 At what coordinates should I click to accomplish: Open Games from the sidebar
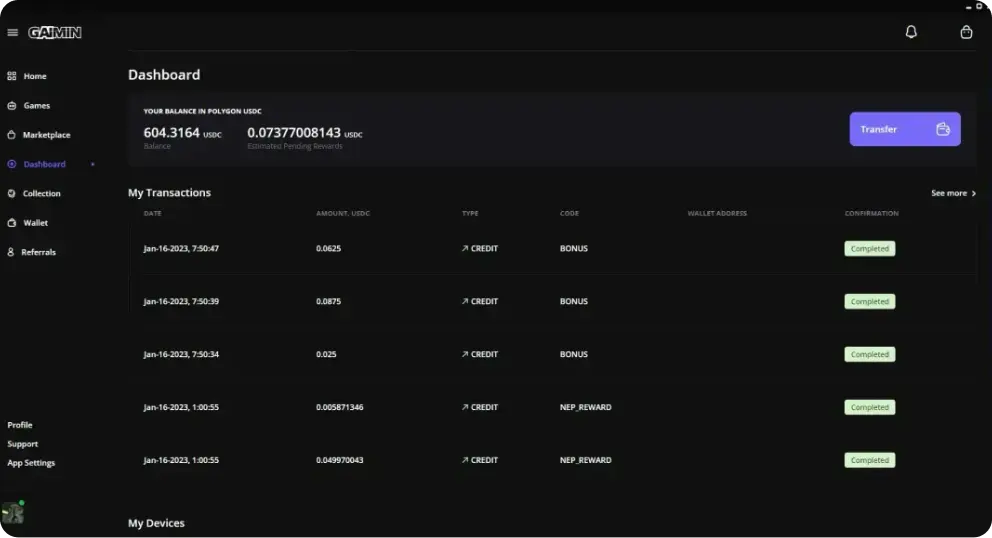[x=36, y=105]
